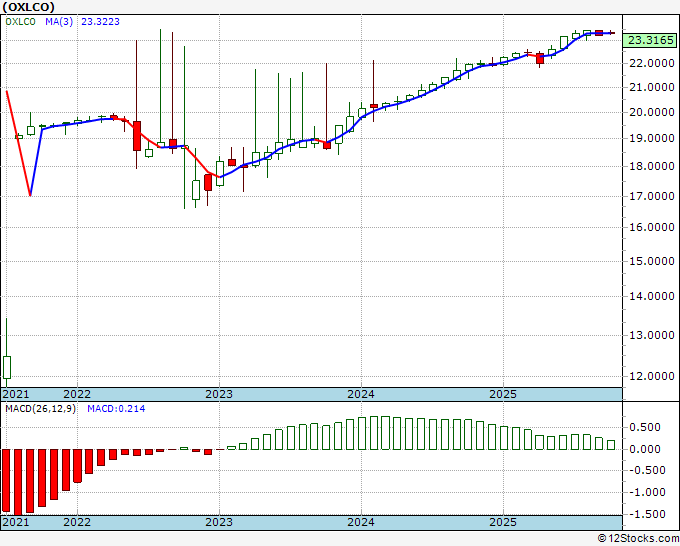Click 2021 on the price chart timeline

(16, 394)
